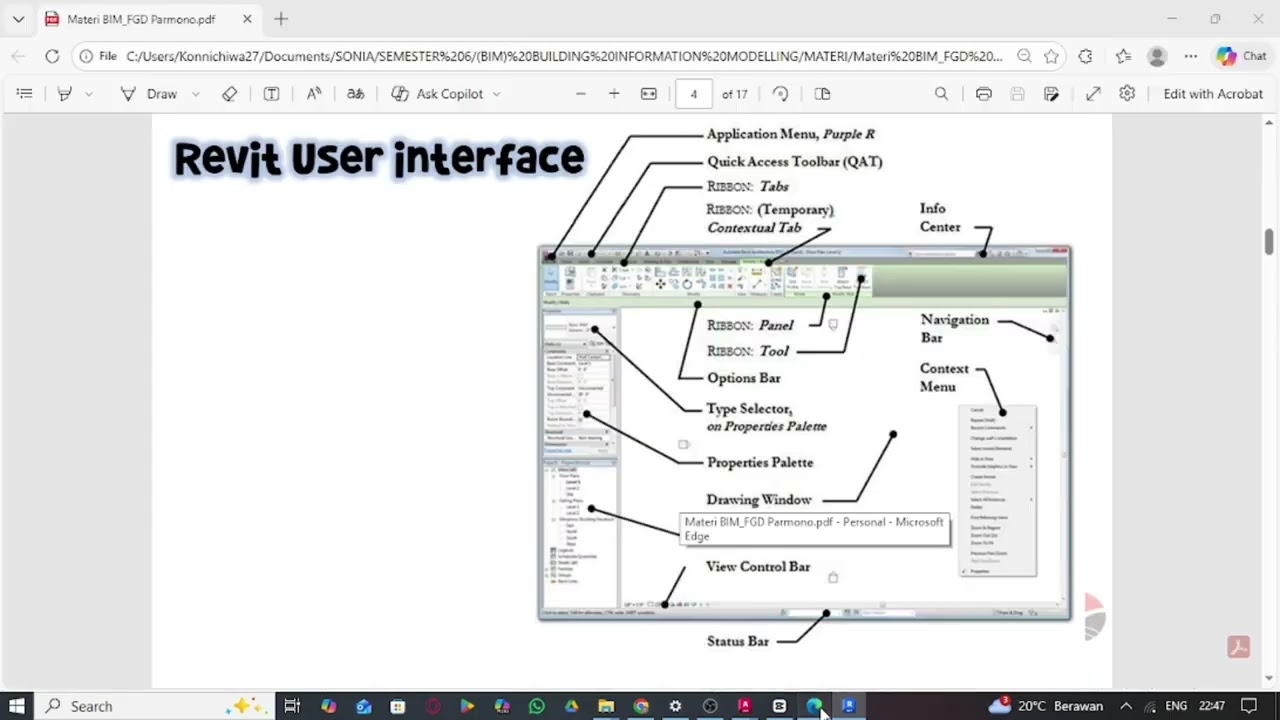Open the Favorites list
This screenshot has height=720, width=1280.
click(x=1123, y=56)
